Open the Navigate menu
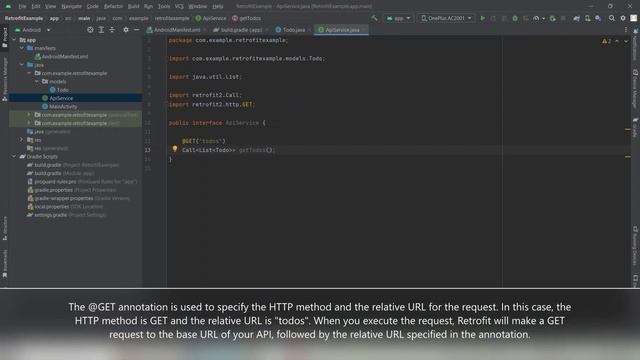Image resolution: width=640 pixels, height=360 pixels. 71,7
